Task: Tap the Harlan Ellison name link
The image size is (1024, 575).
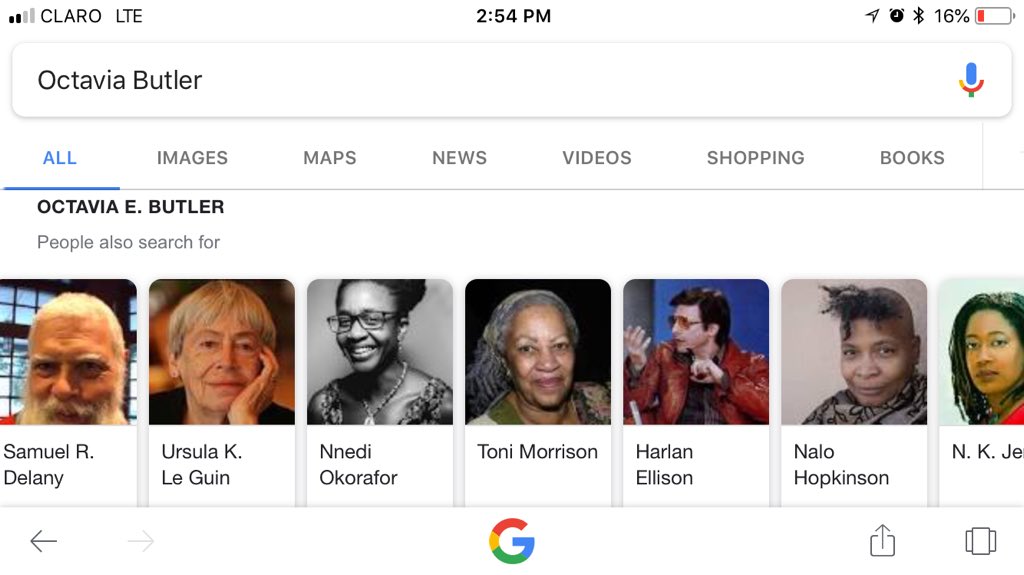Action: click(x=664, y=465)
